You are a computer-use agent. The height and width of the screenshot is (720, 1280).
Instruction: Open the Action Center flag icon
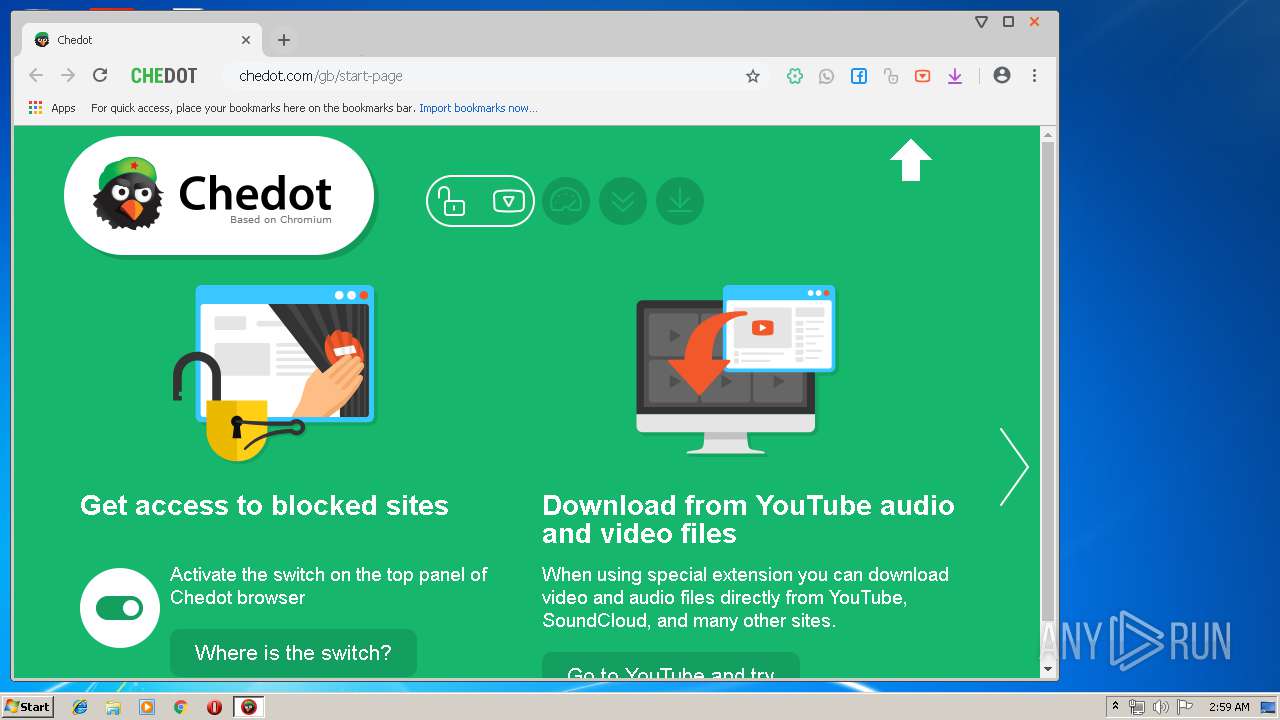coord(1185,707)
